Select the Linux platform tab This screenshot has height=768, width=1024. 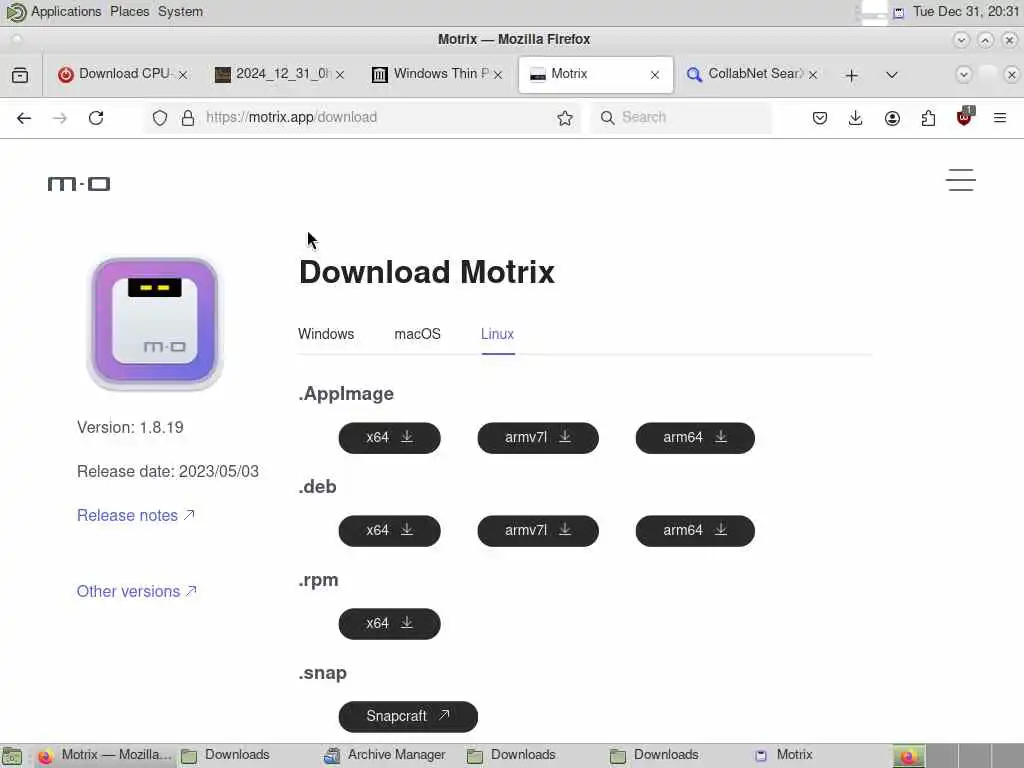[498, 334]
